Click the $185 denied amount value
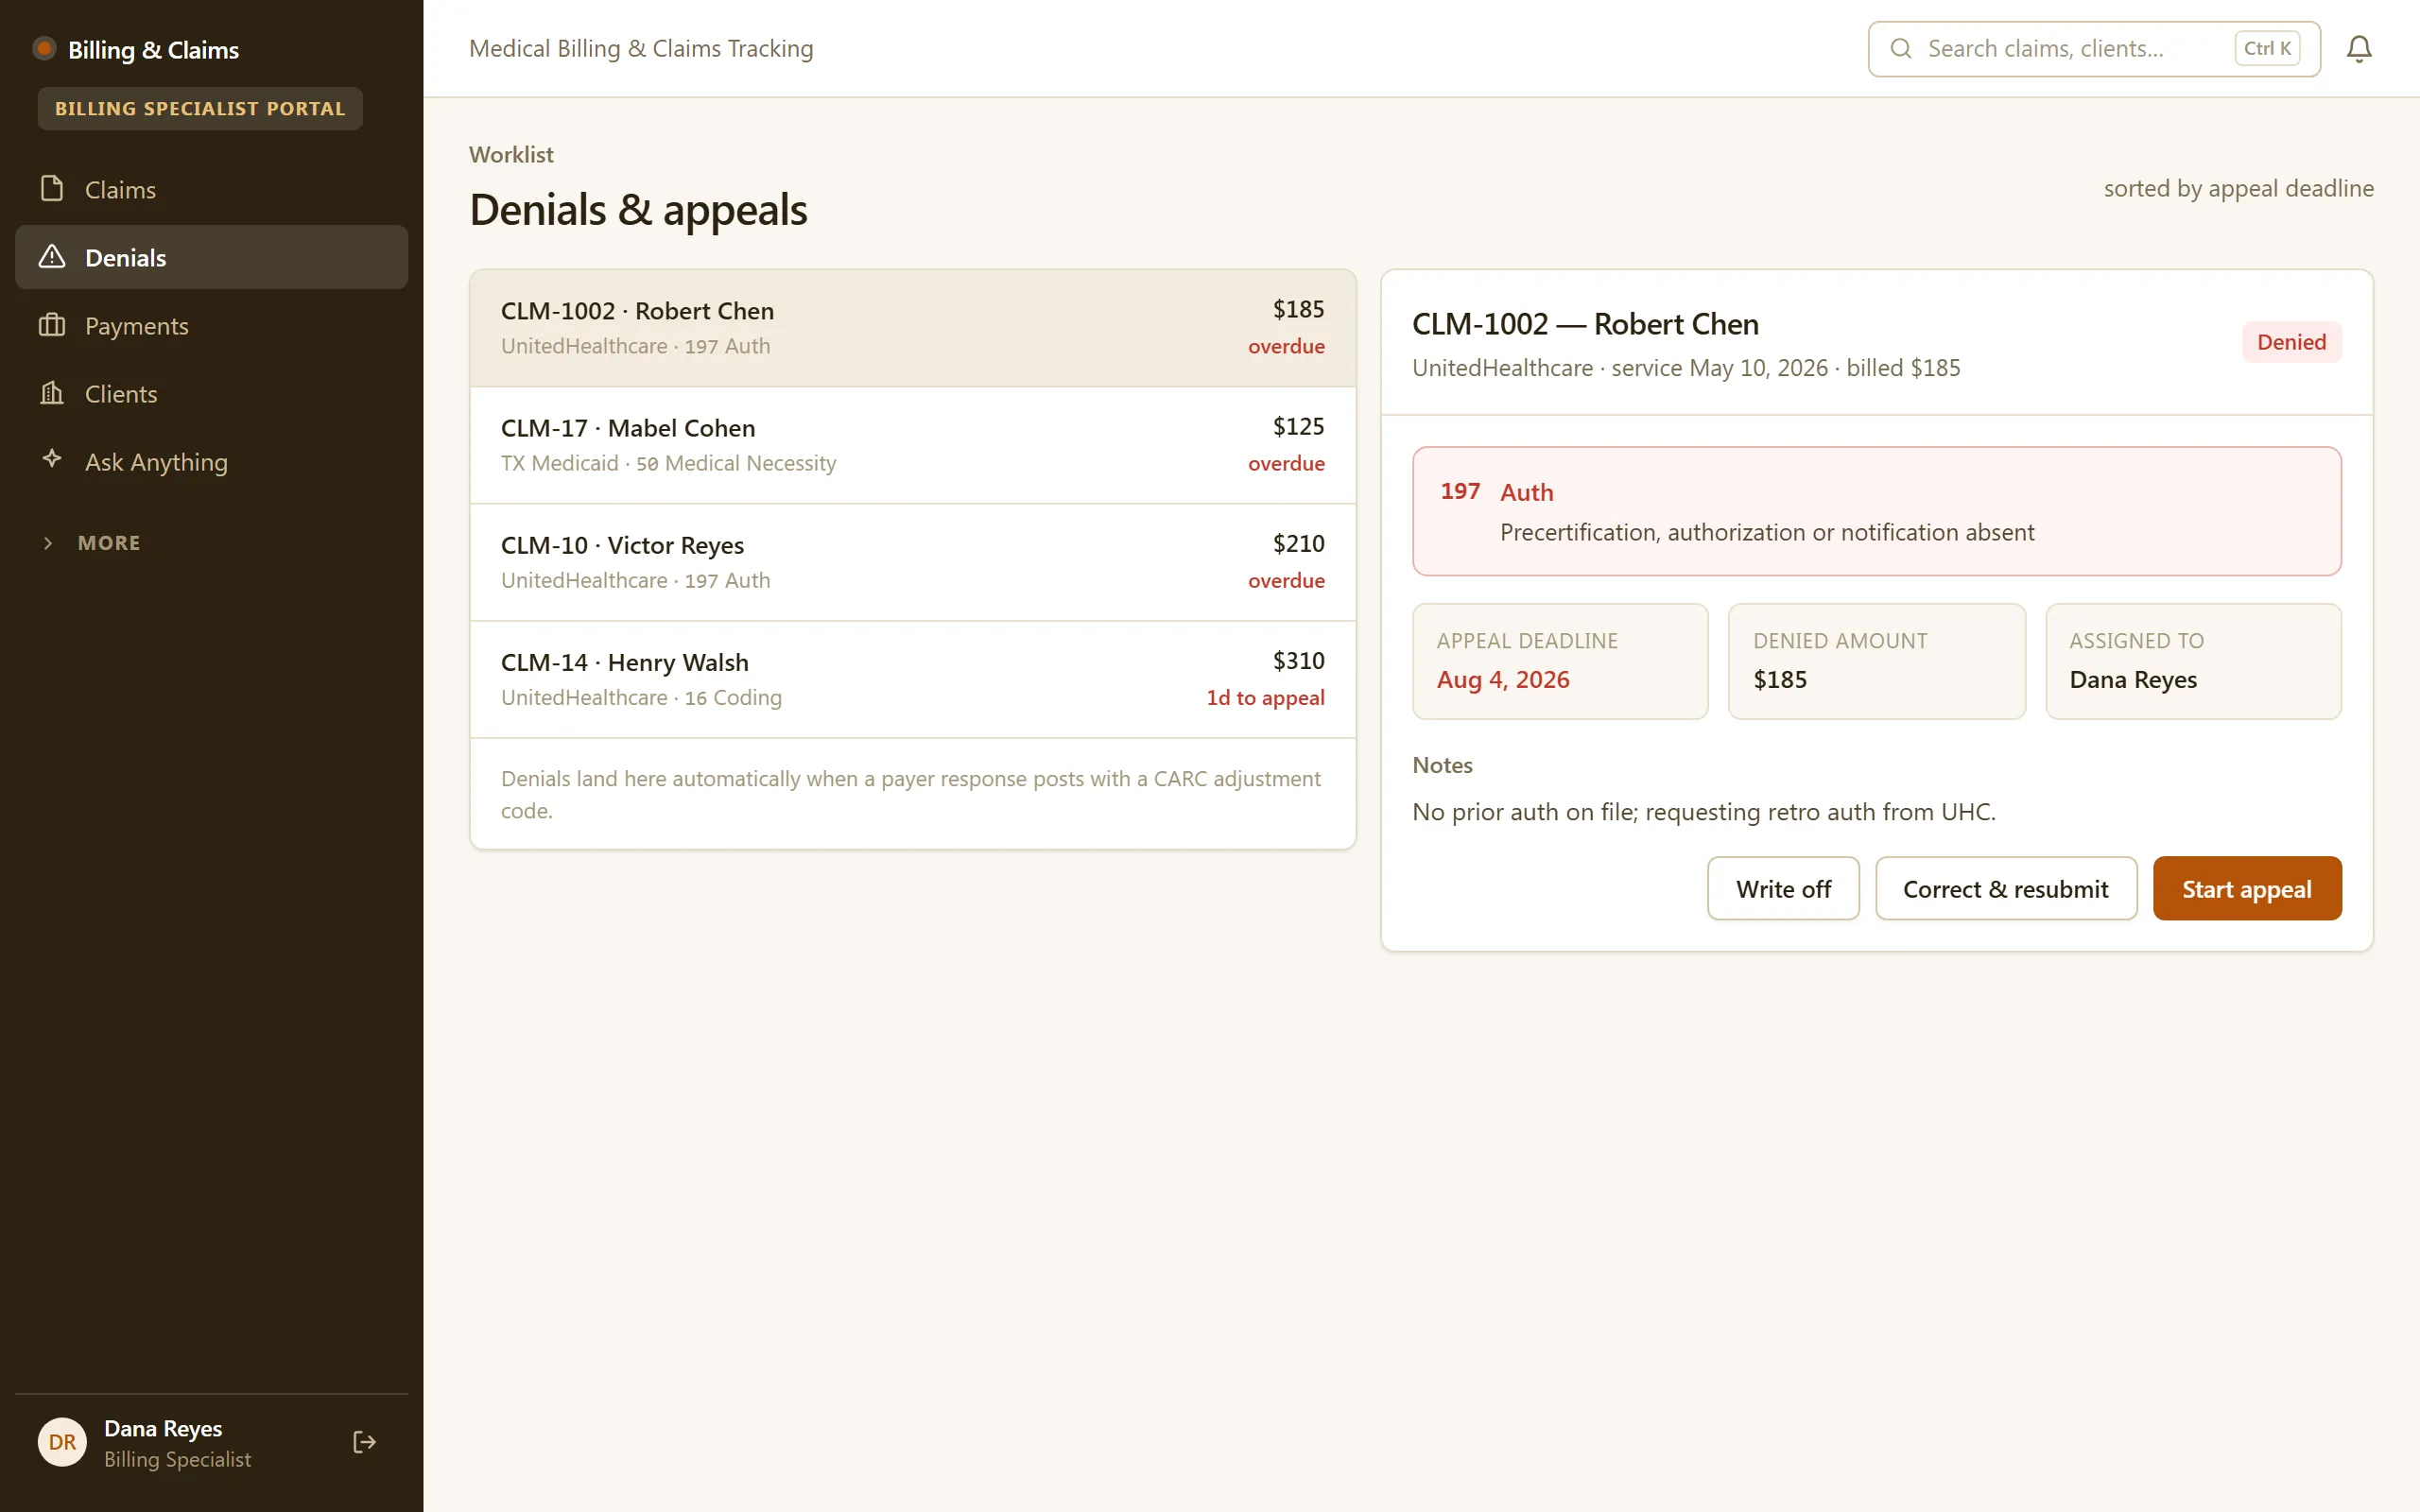 pos(1780,680)
